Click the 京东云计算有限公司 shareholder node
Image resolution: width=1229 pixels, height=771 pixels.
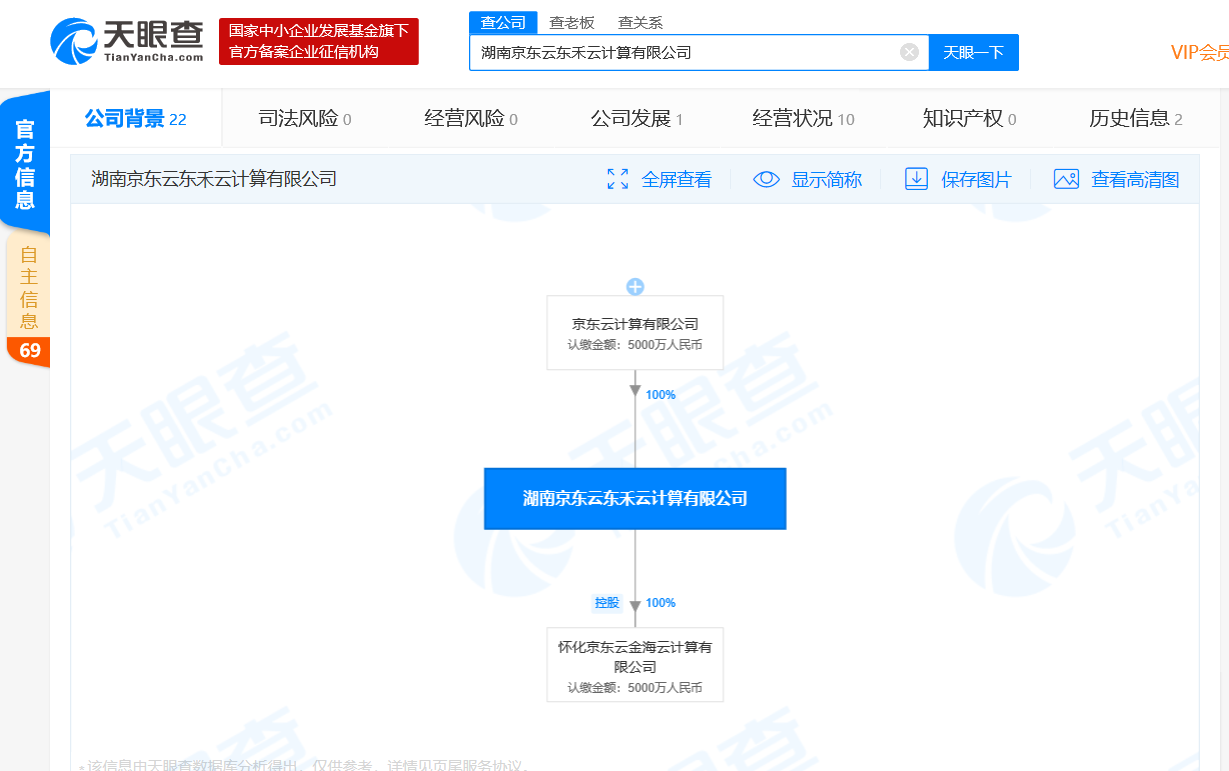coord(635,333)
